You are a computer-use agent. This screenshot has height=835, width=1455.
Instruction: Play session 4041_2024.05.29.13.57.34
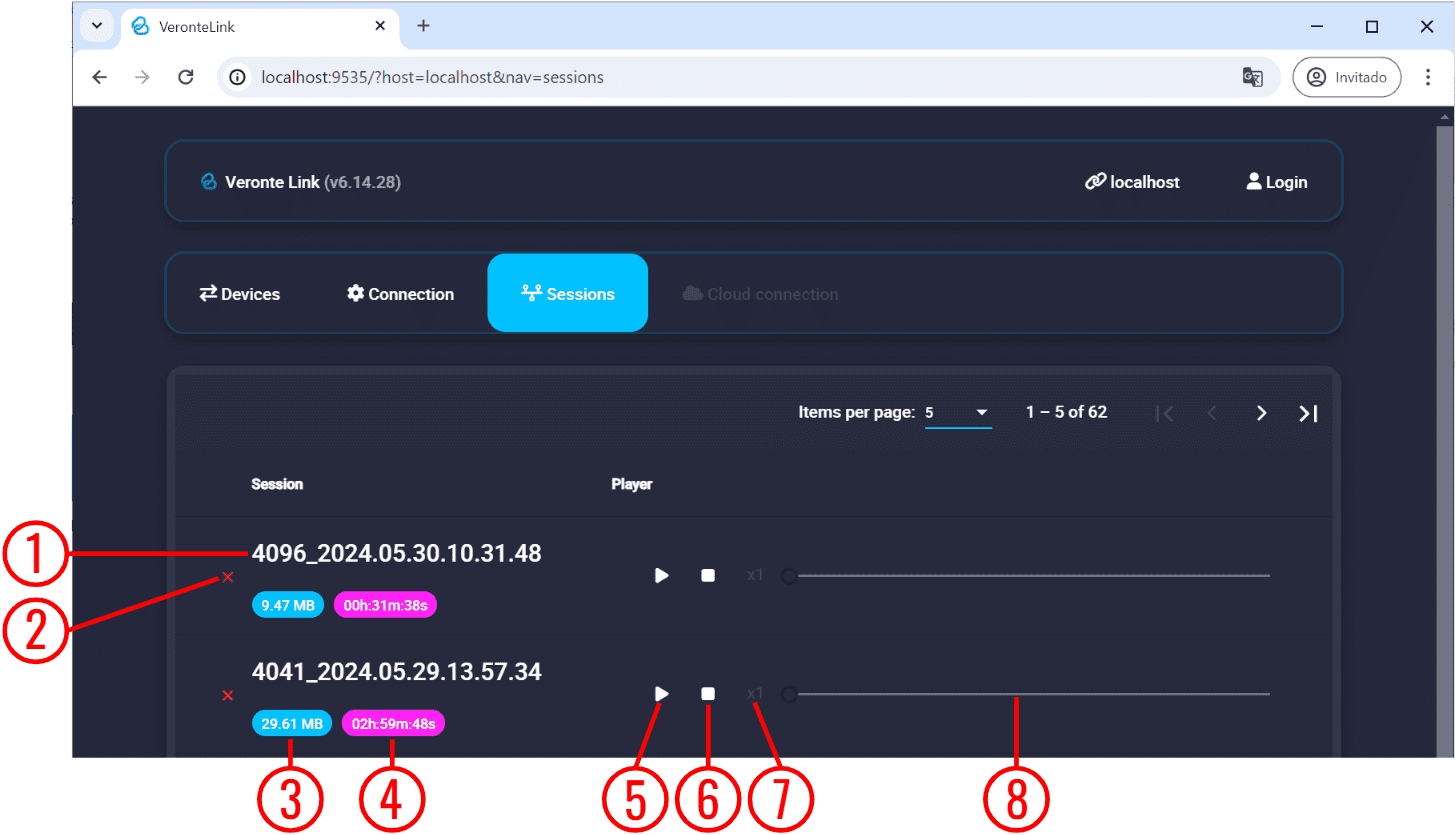(661, 693)
